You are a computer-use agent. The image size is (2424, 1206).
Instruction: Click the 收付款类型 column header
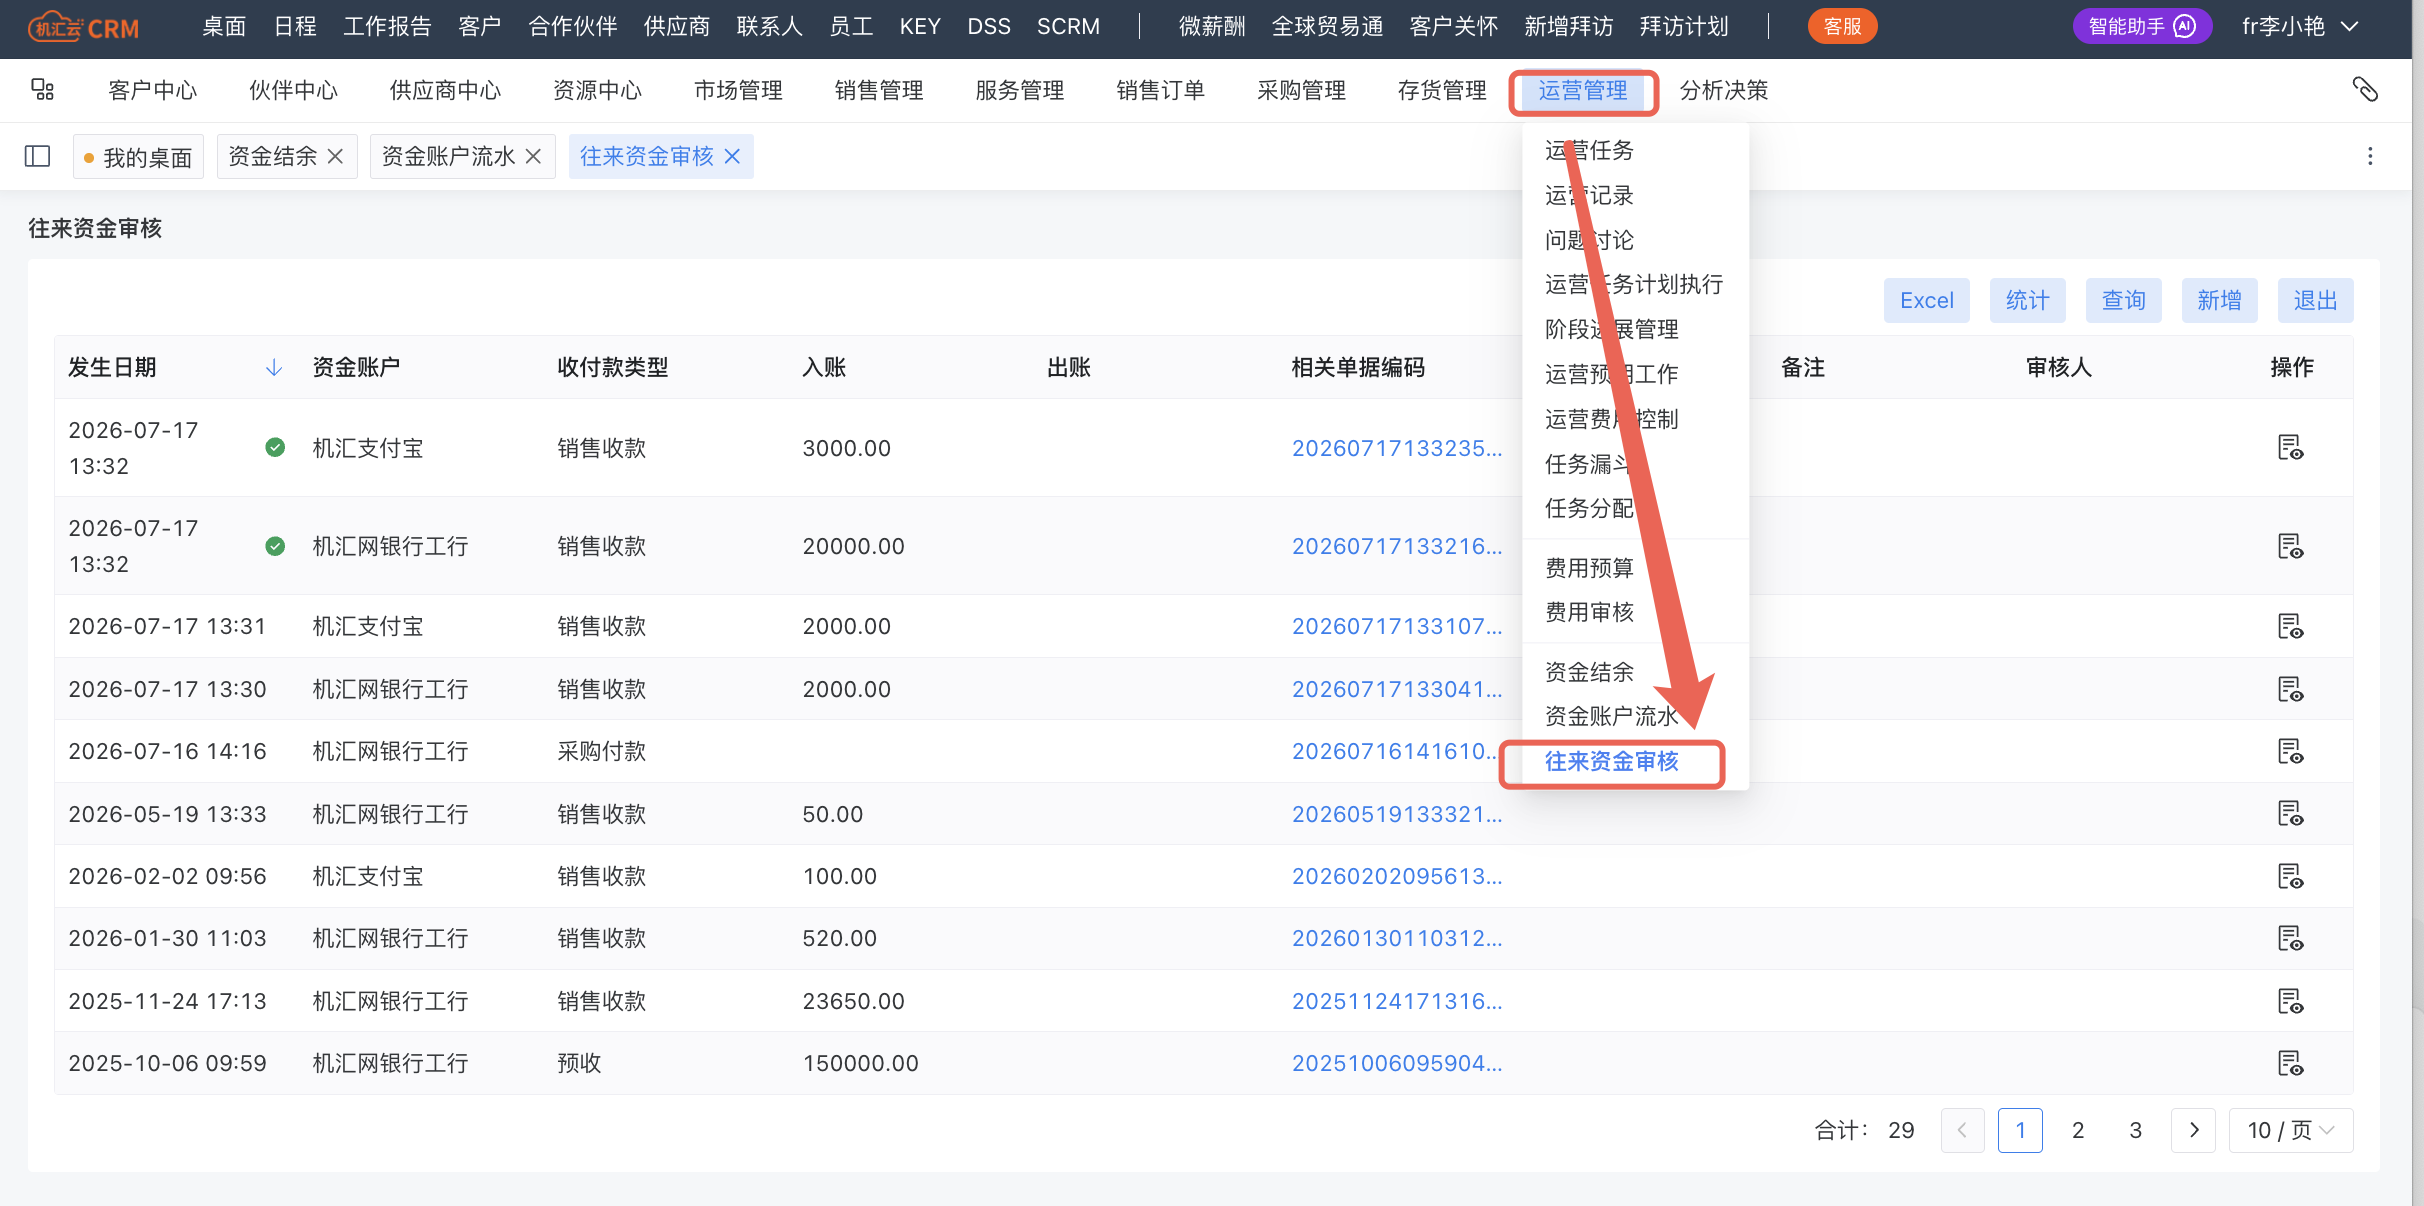click(x=612, y=367)
